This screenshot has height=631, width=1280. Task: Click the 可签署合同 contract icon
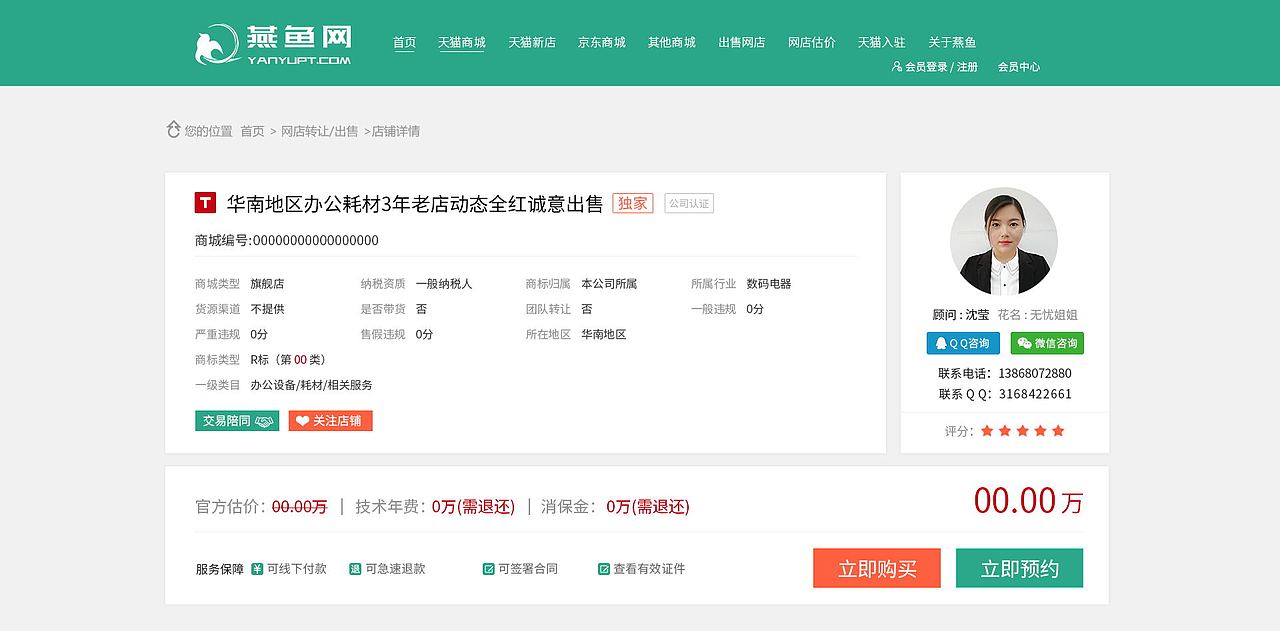point(487,568)
